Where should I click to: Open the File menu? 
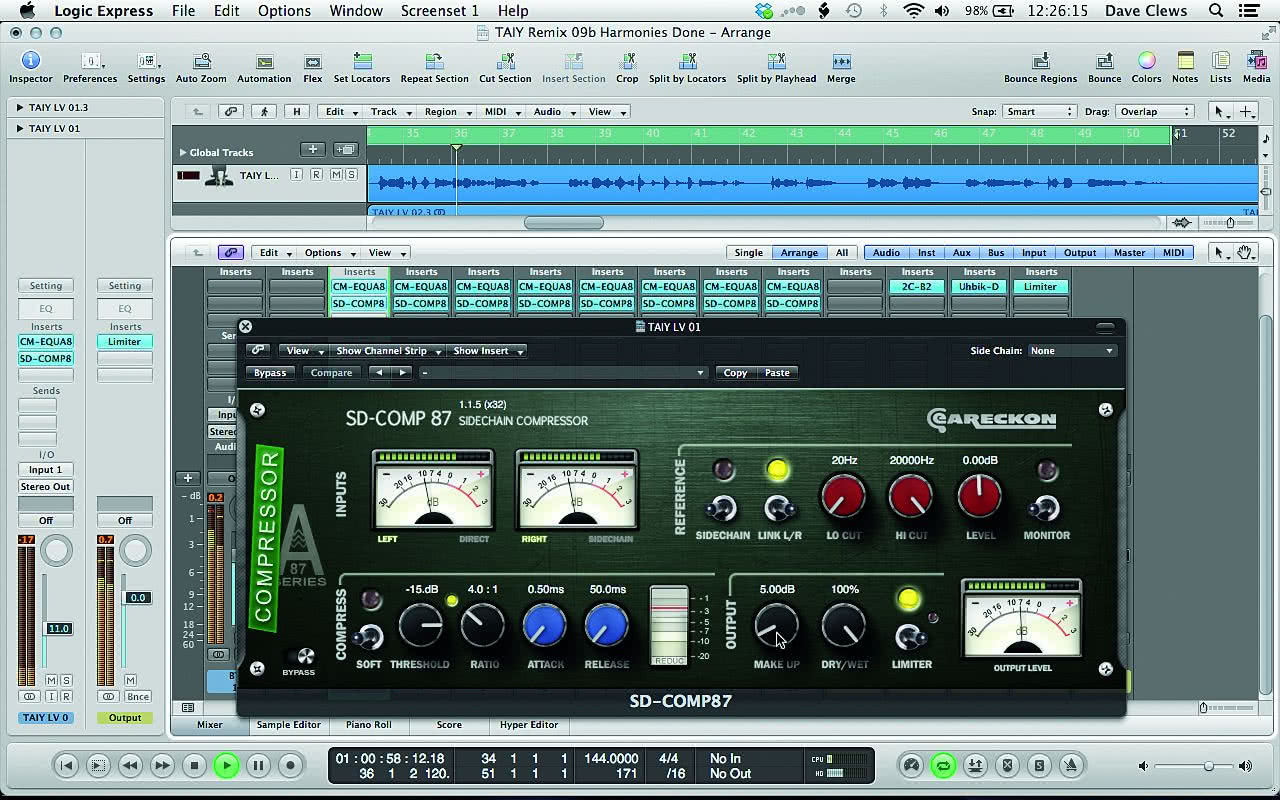pyautogui.click(x=183, y=11)
